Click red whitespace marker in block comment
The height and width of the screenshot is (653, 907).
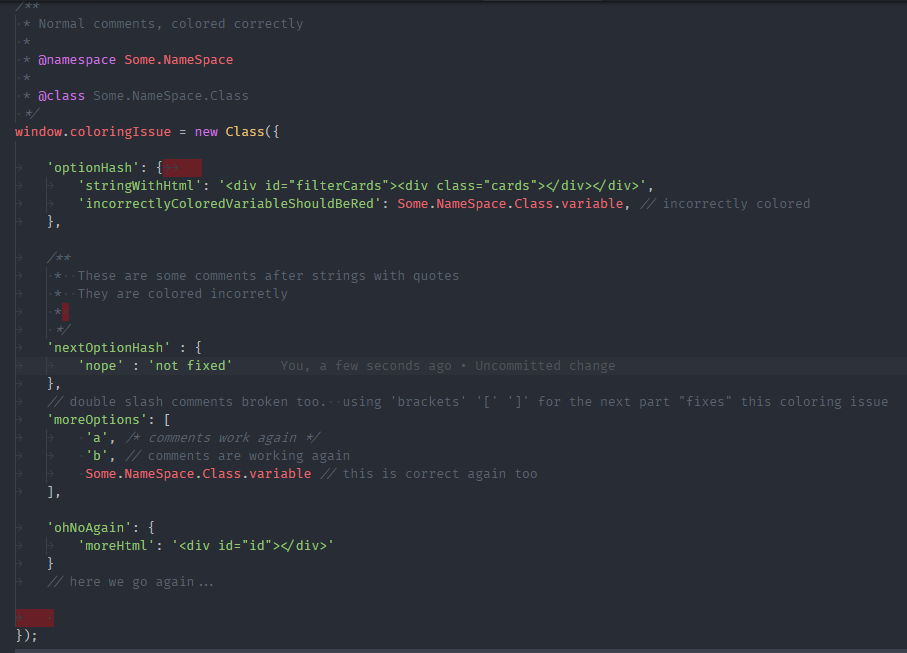[x=65, y=312]
